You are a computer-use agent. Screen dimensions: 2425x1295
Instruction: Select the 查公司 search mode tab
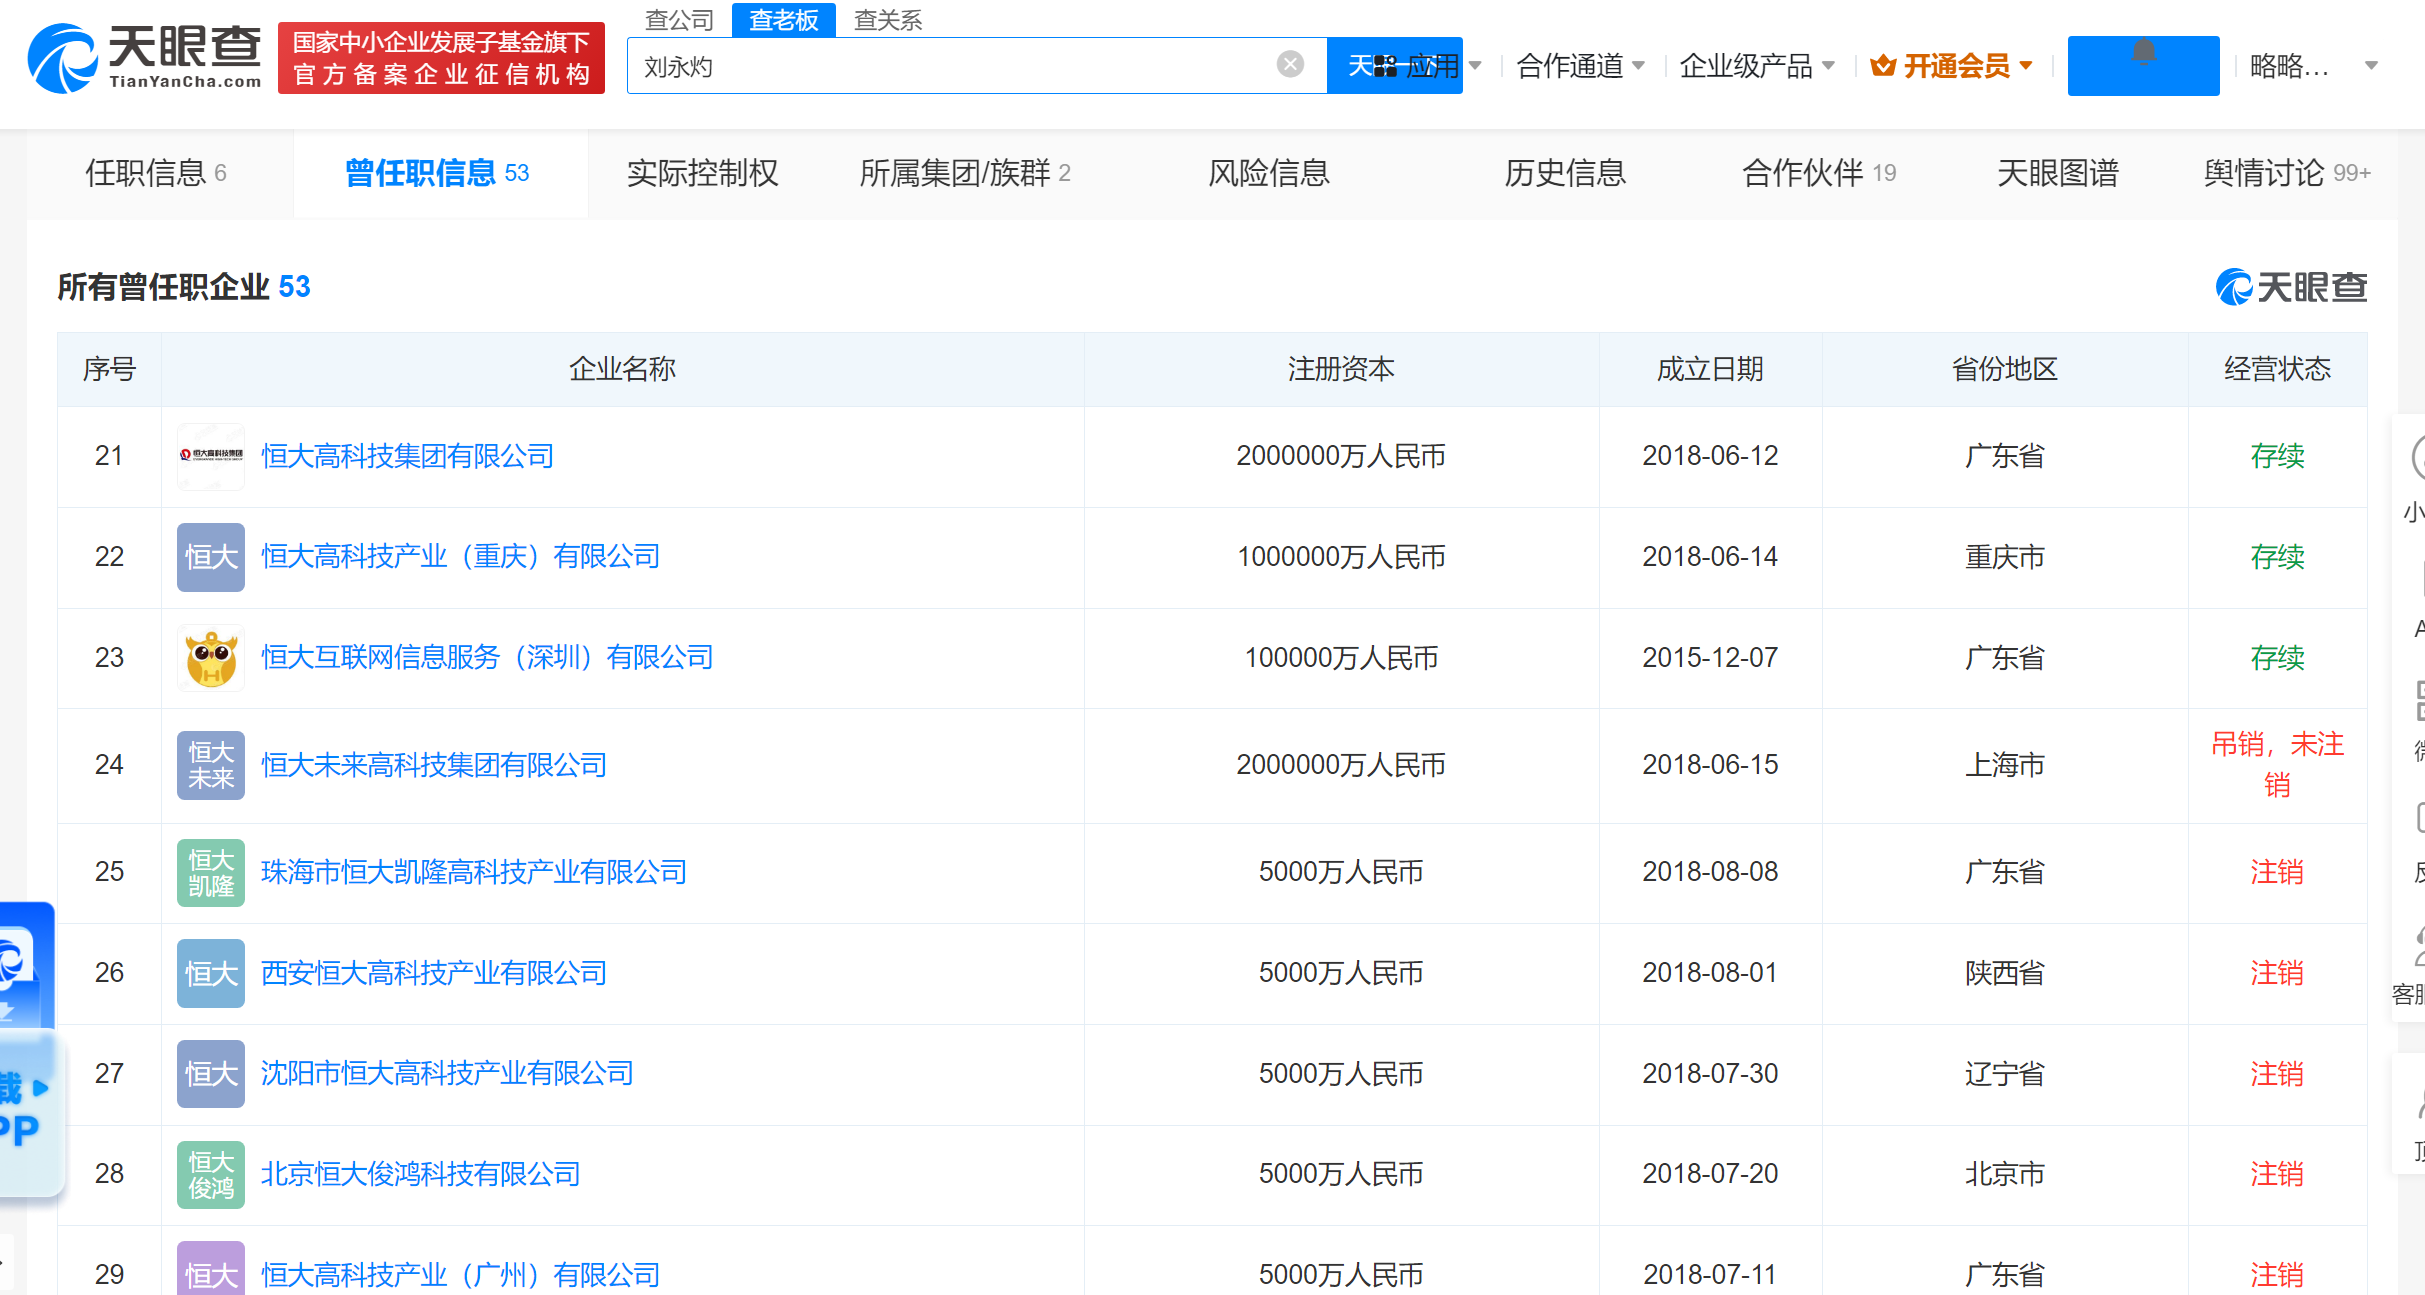pos(680,19)
